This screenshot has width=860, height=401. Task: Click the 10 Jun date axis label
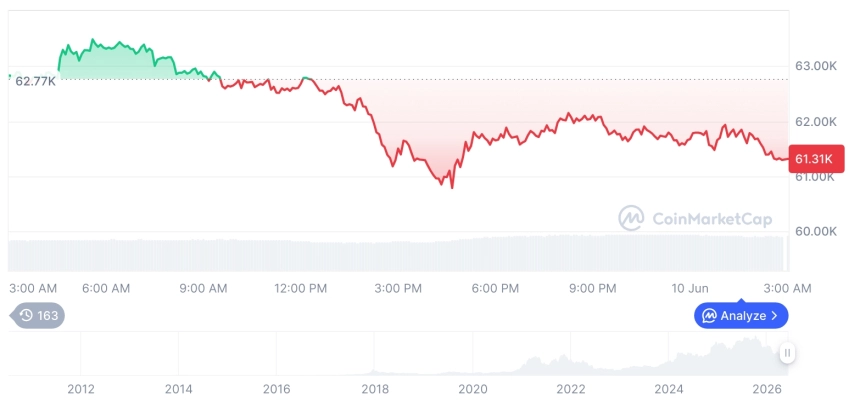point(690,289)
